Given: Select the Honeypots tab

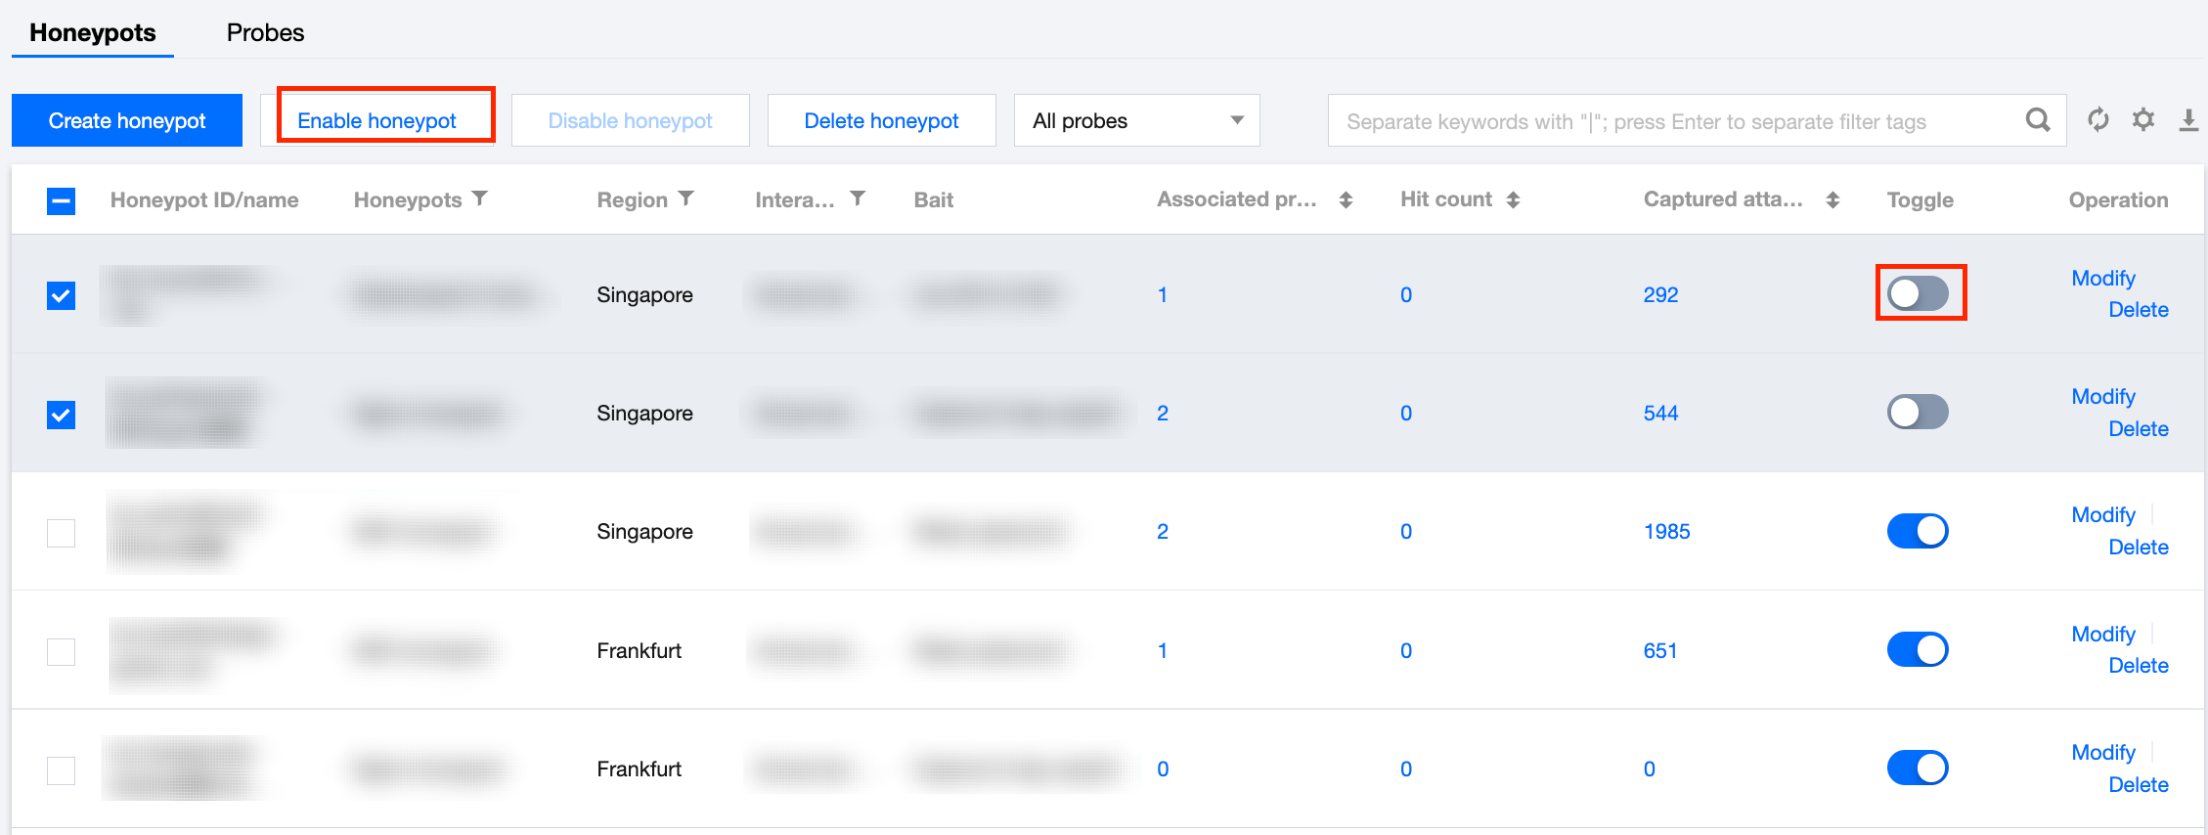Looking at the screenshot, I should (x=93, y=33).
